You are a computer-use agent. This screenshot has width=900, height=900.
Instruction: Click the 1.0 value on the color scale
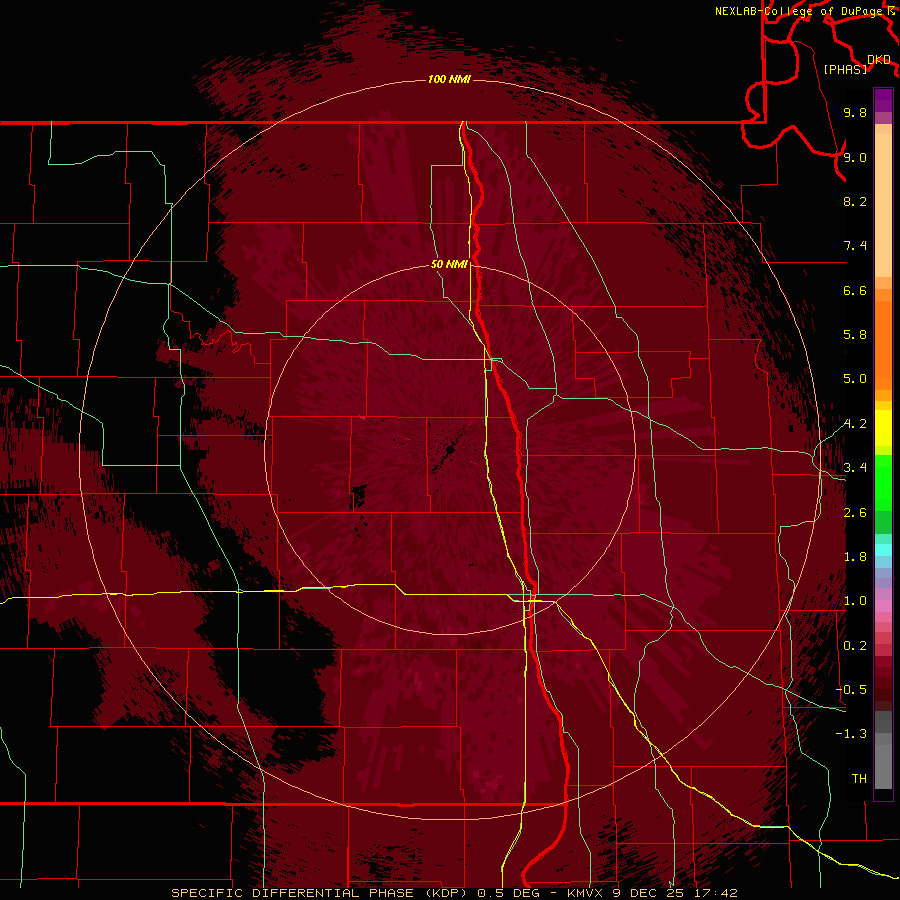click(x=855, y=601)
